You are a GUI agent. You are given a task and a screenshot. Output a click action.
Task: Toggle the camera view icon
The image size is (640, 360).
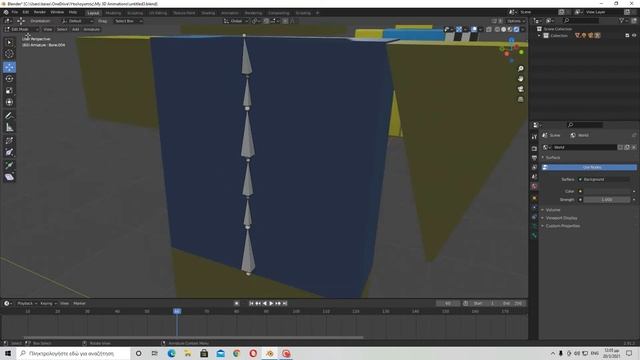click(x=520, y=89)
